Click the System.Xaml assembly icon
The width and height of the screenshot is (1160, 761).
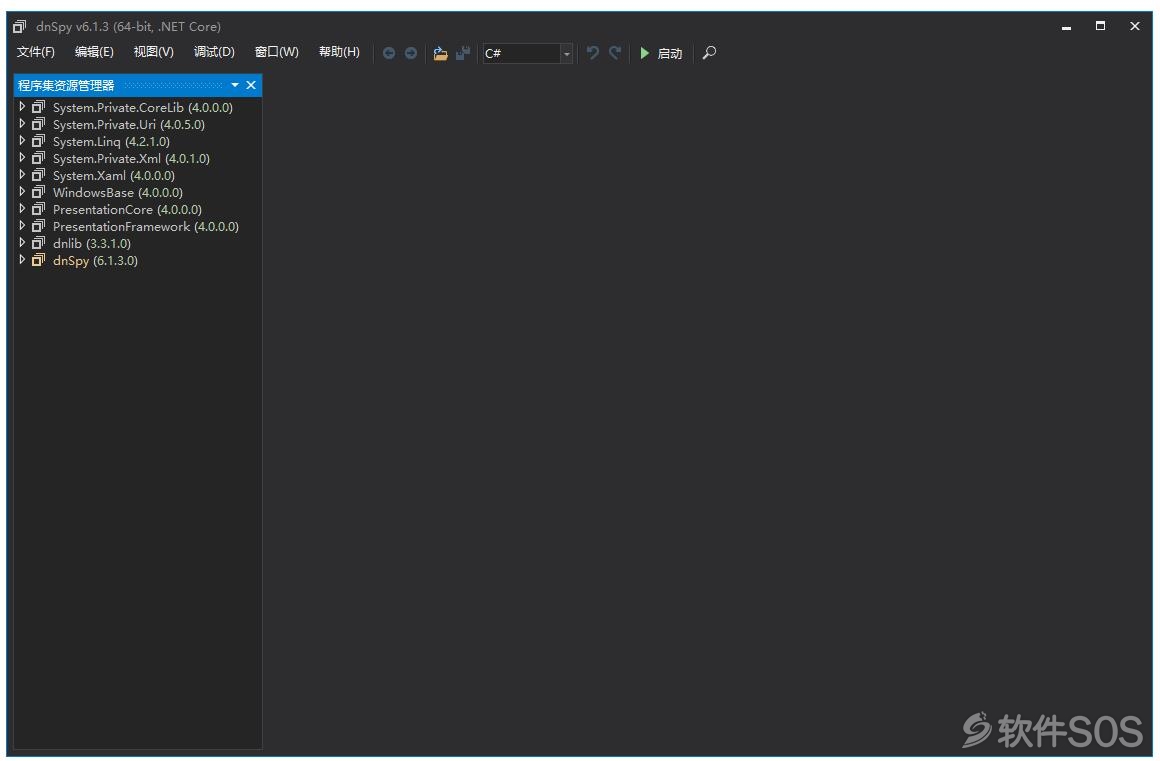(x=38, y=175)
